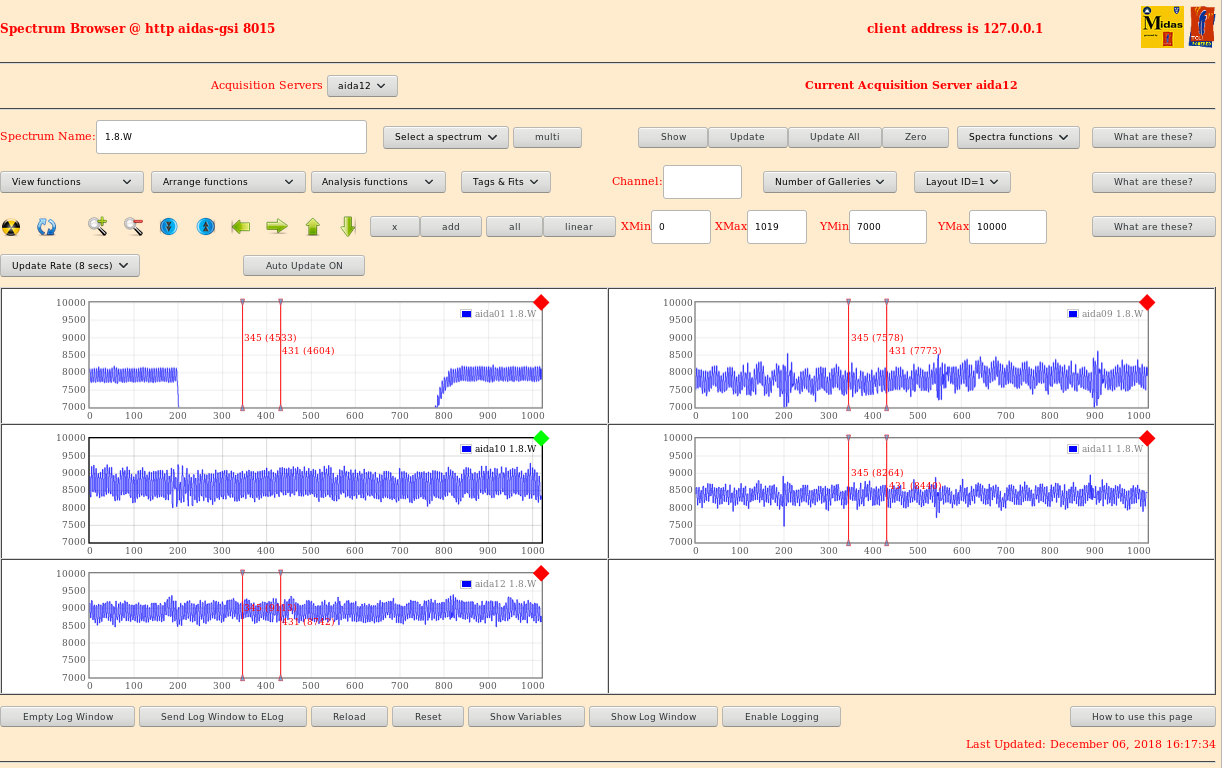Open the View functions menu
Viewport: 1222px width, 768px height.
tap(72, 182)
